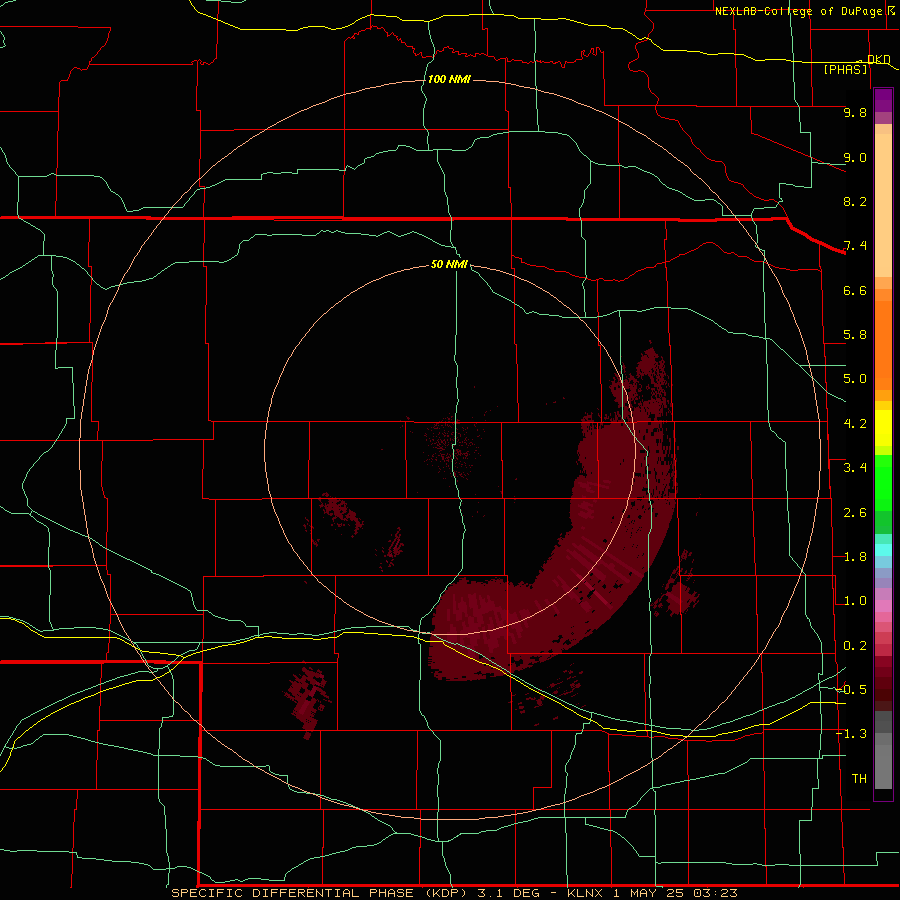The width and height of the screenshot is (900, 900).
Task: Click the 4.2 scale value
Action: [x=855, y=424]
